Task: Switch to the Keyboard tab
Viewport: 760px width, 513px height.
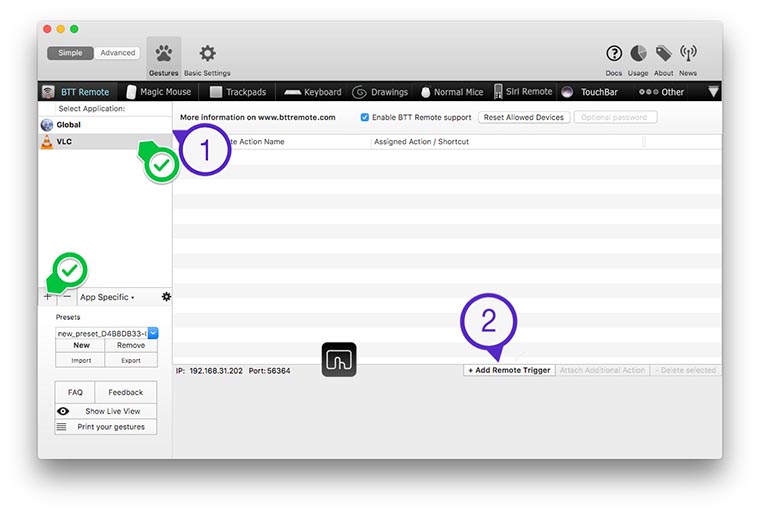Action: coord(313,92)
